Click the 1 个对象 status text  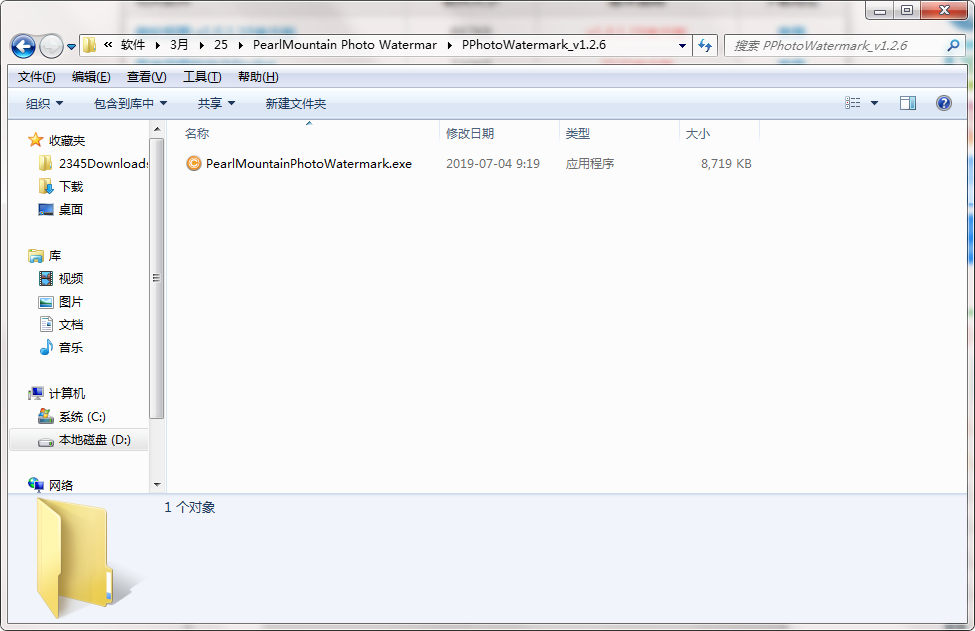coord(190,507)
